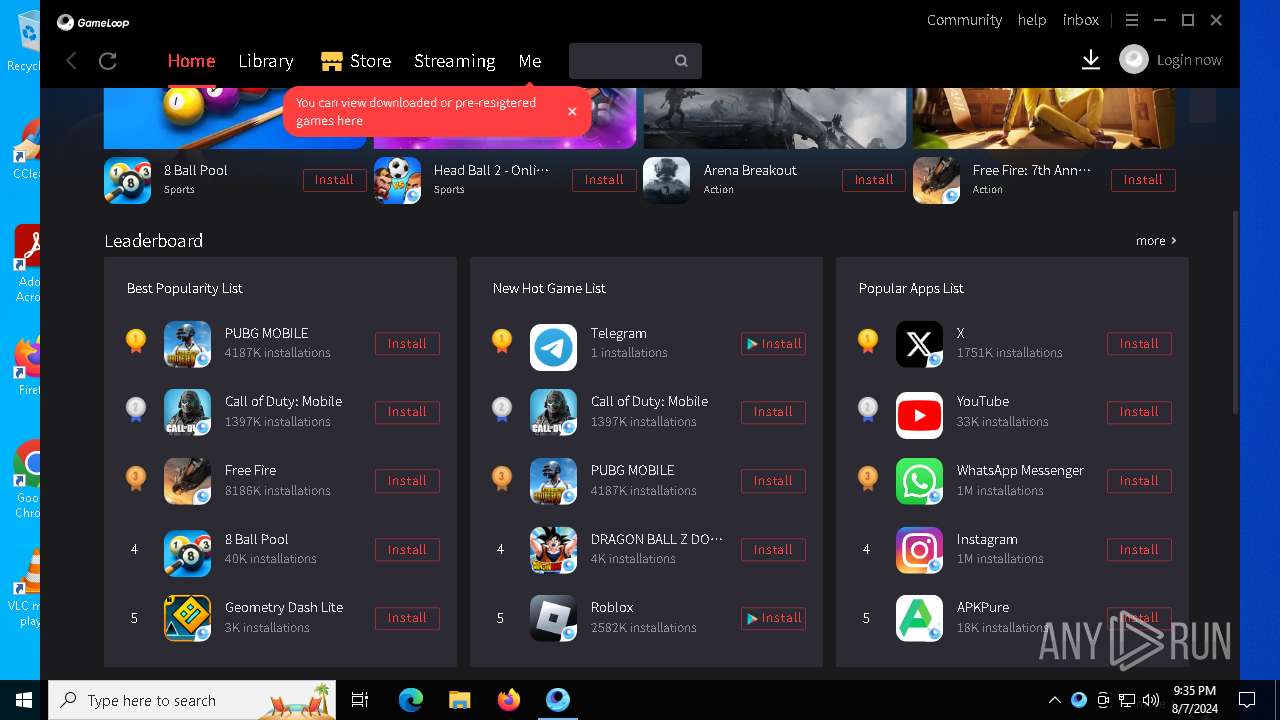Click the Store shop icon

[x=332, y=62]
